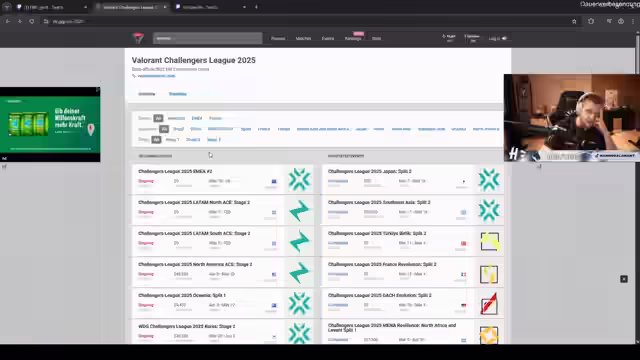Click the LATAM North ACE Stage 2 logo
Image resolution: width=640 pixels, height=360 pixels.
(299, 210)
